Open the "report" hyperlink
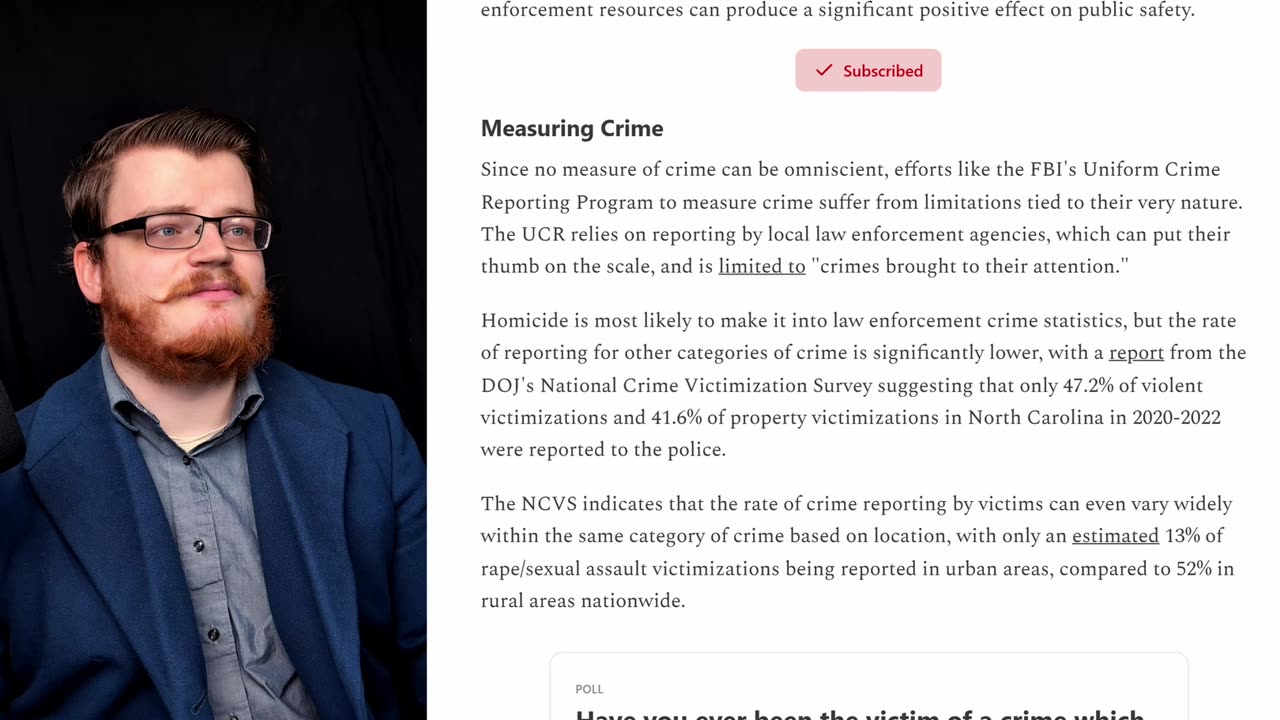Image resolution: width=1280 pixels, height=720 pixels. pyautogui.click(x=1136, y=353)
